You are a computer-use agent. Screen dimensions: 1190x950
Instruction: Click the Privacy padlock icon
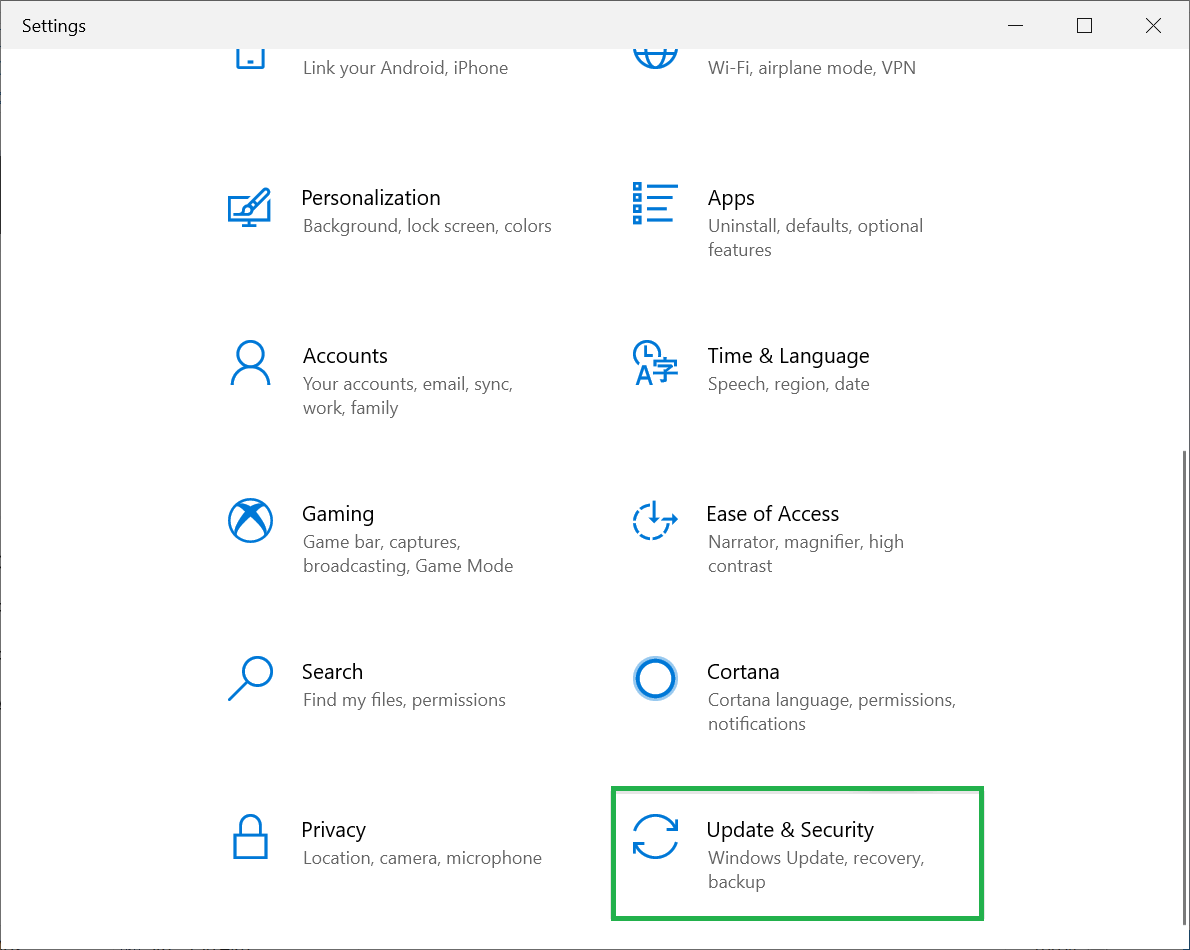(x=250, y=837)
